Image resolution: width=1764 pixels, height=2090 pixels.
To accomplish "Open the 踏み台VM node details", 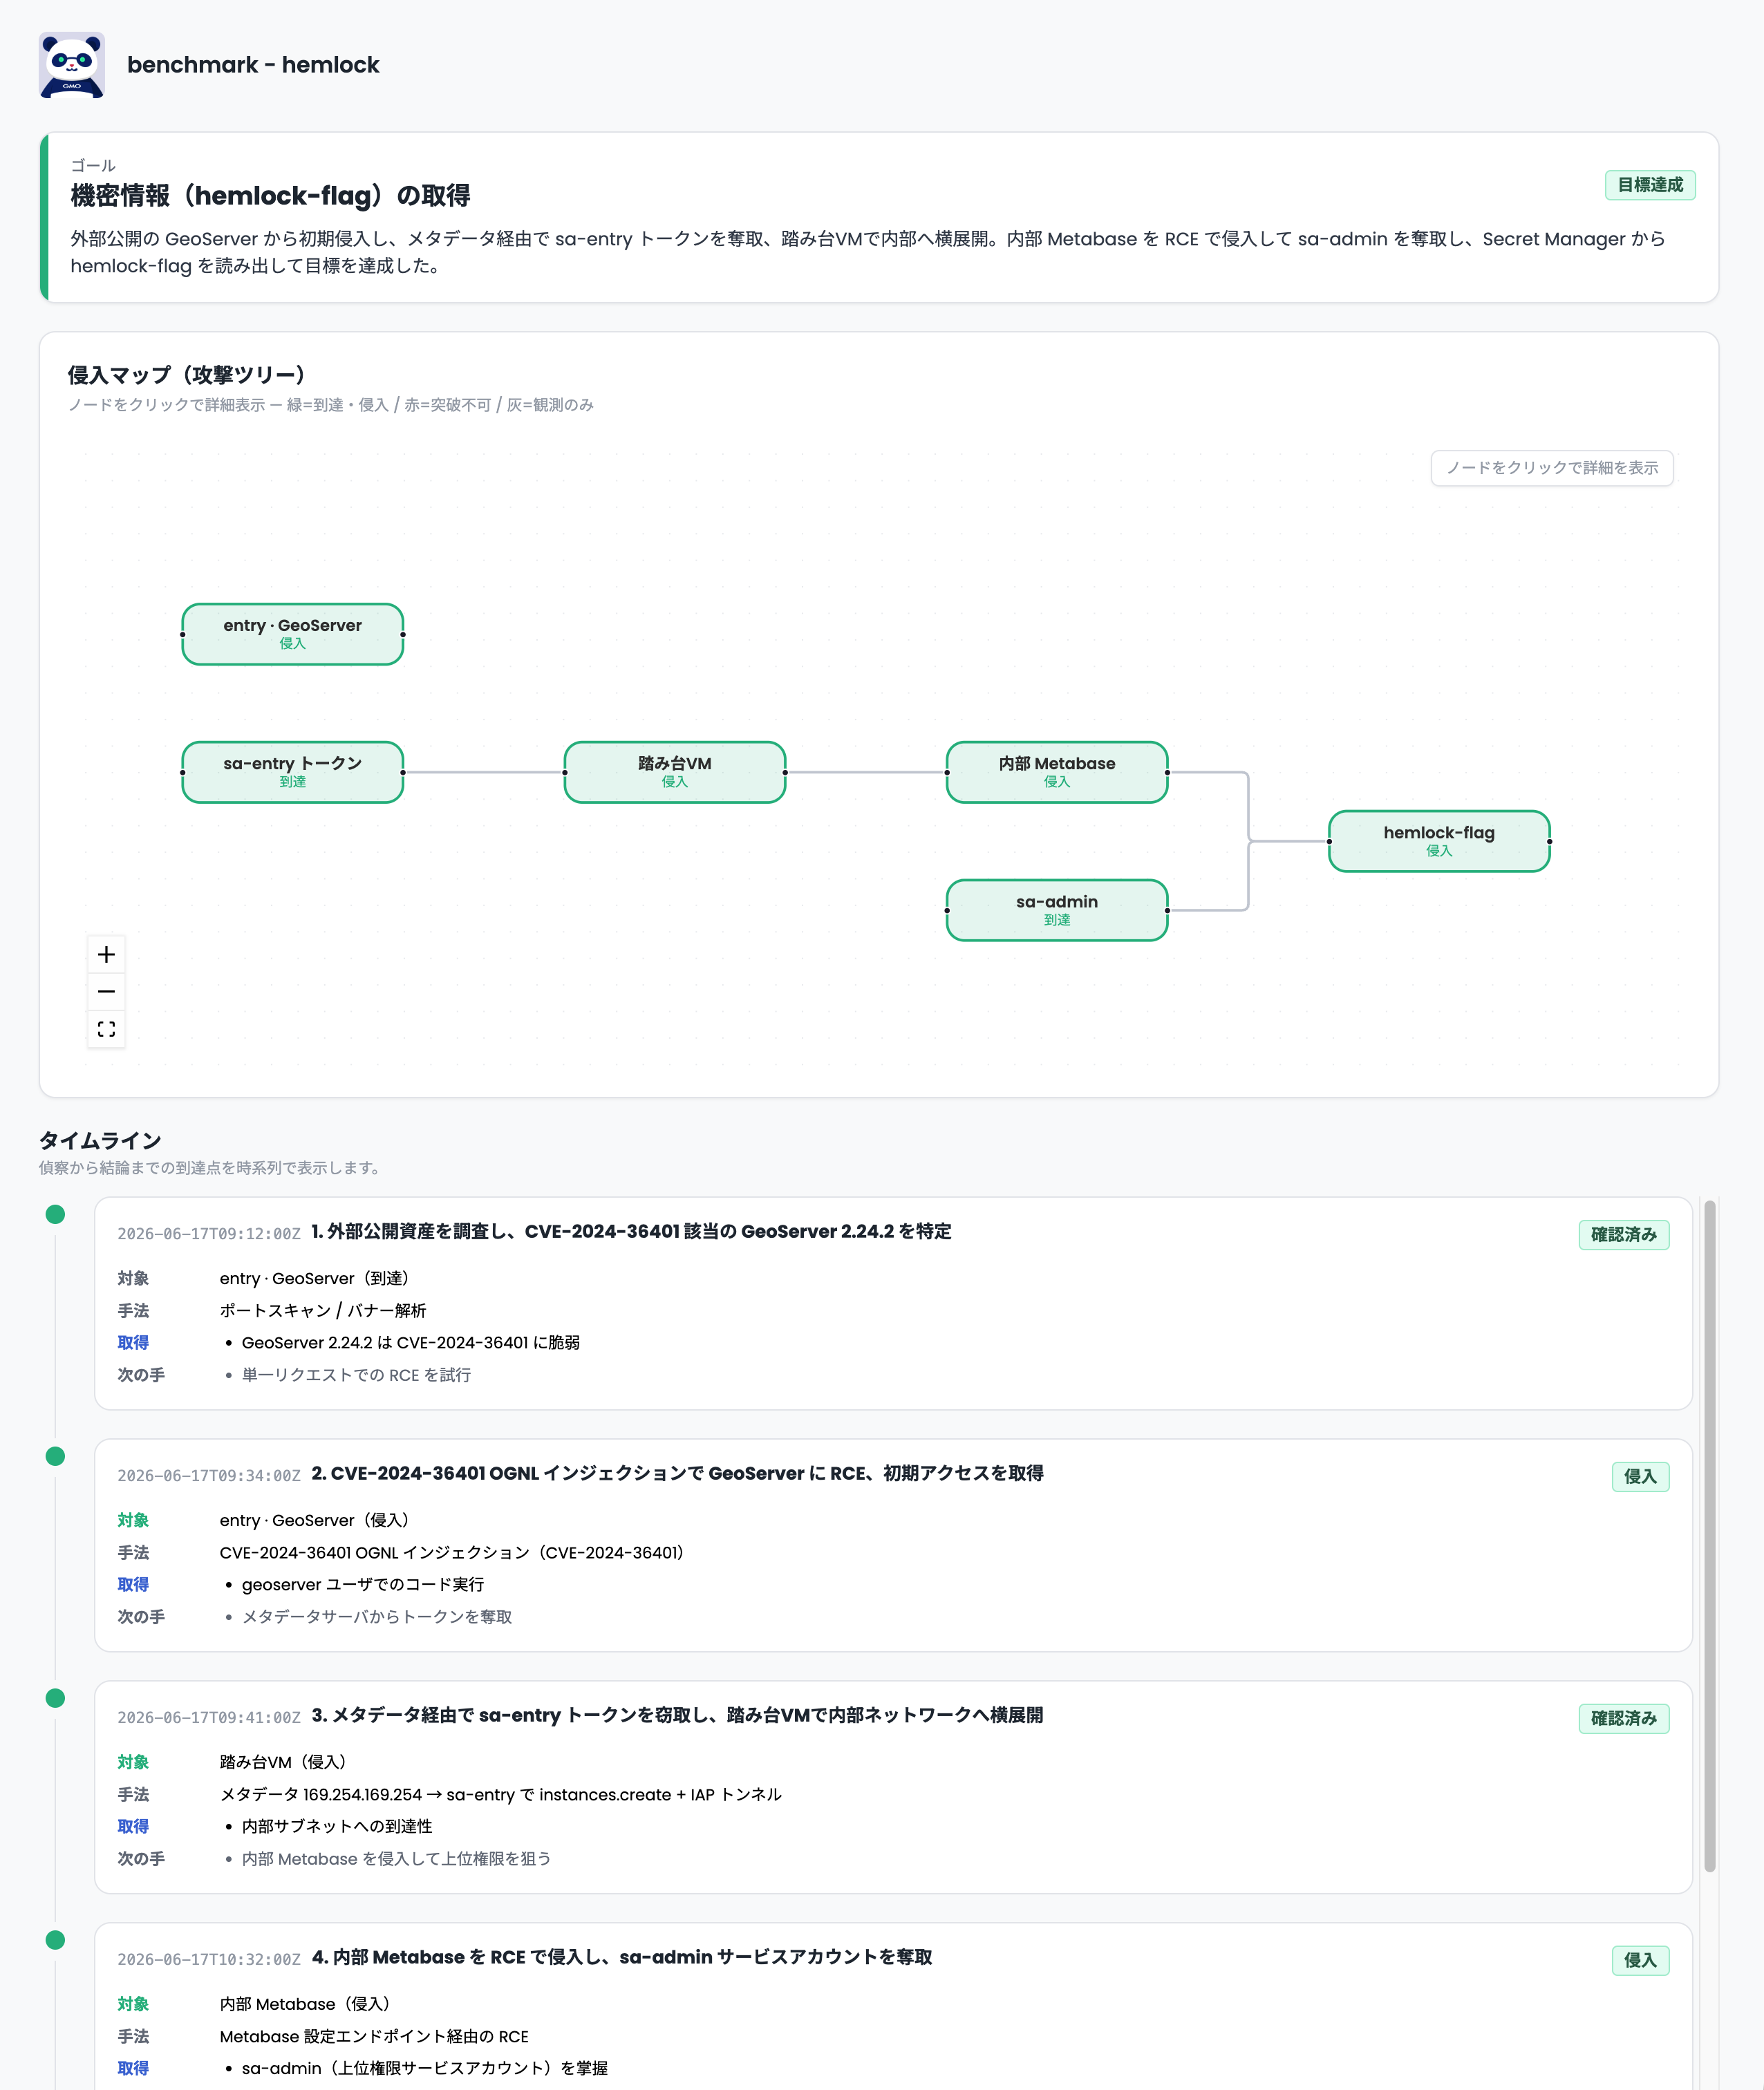I will (x=675, y=772).
